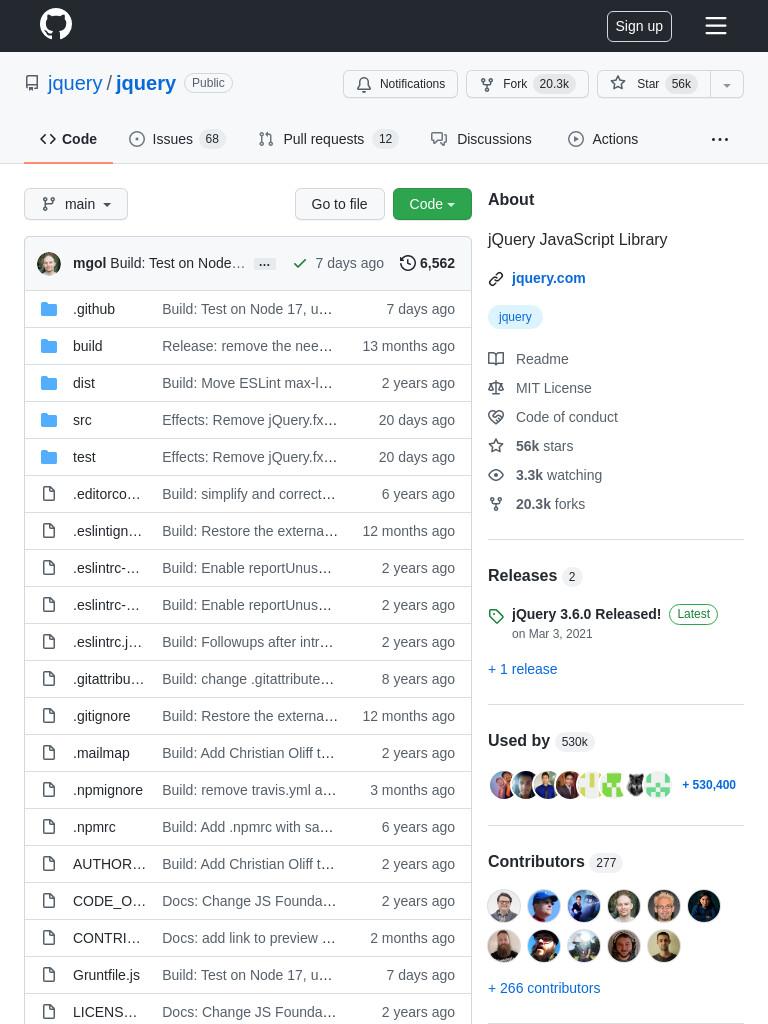
Task: Click the dist folder icon
Action: [x=49, y=383]
